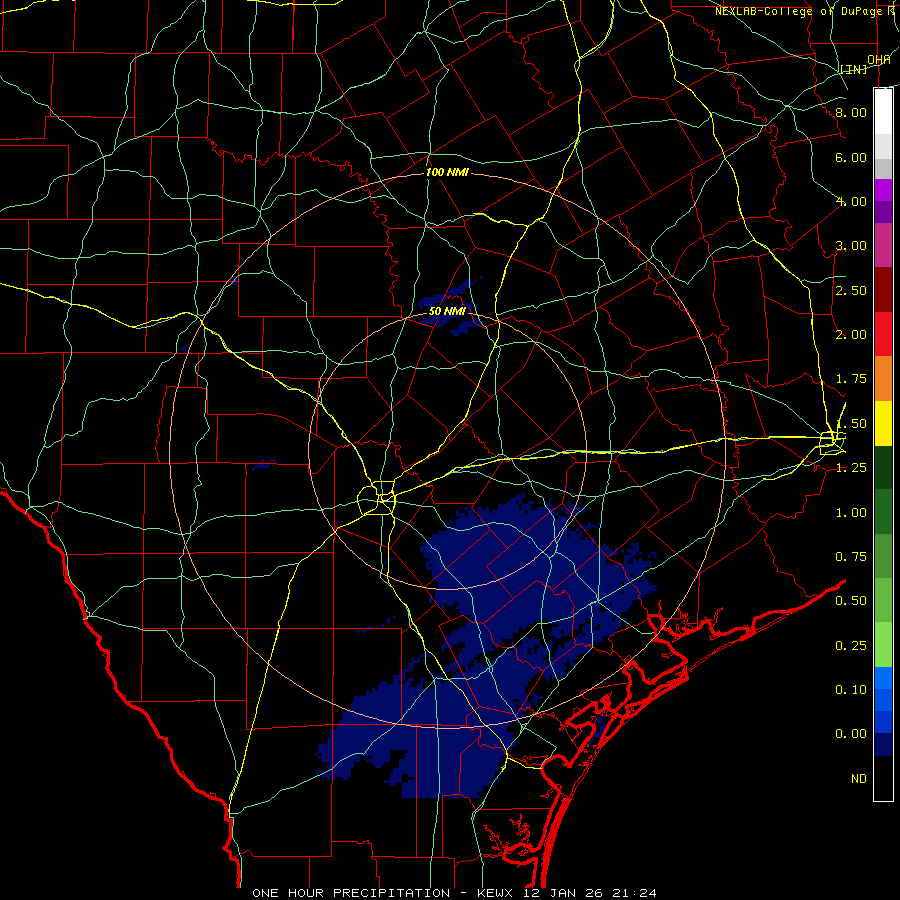Click the '8.00' legend value
This screenshot has width=900, height=900.
(851, 112)
